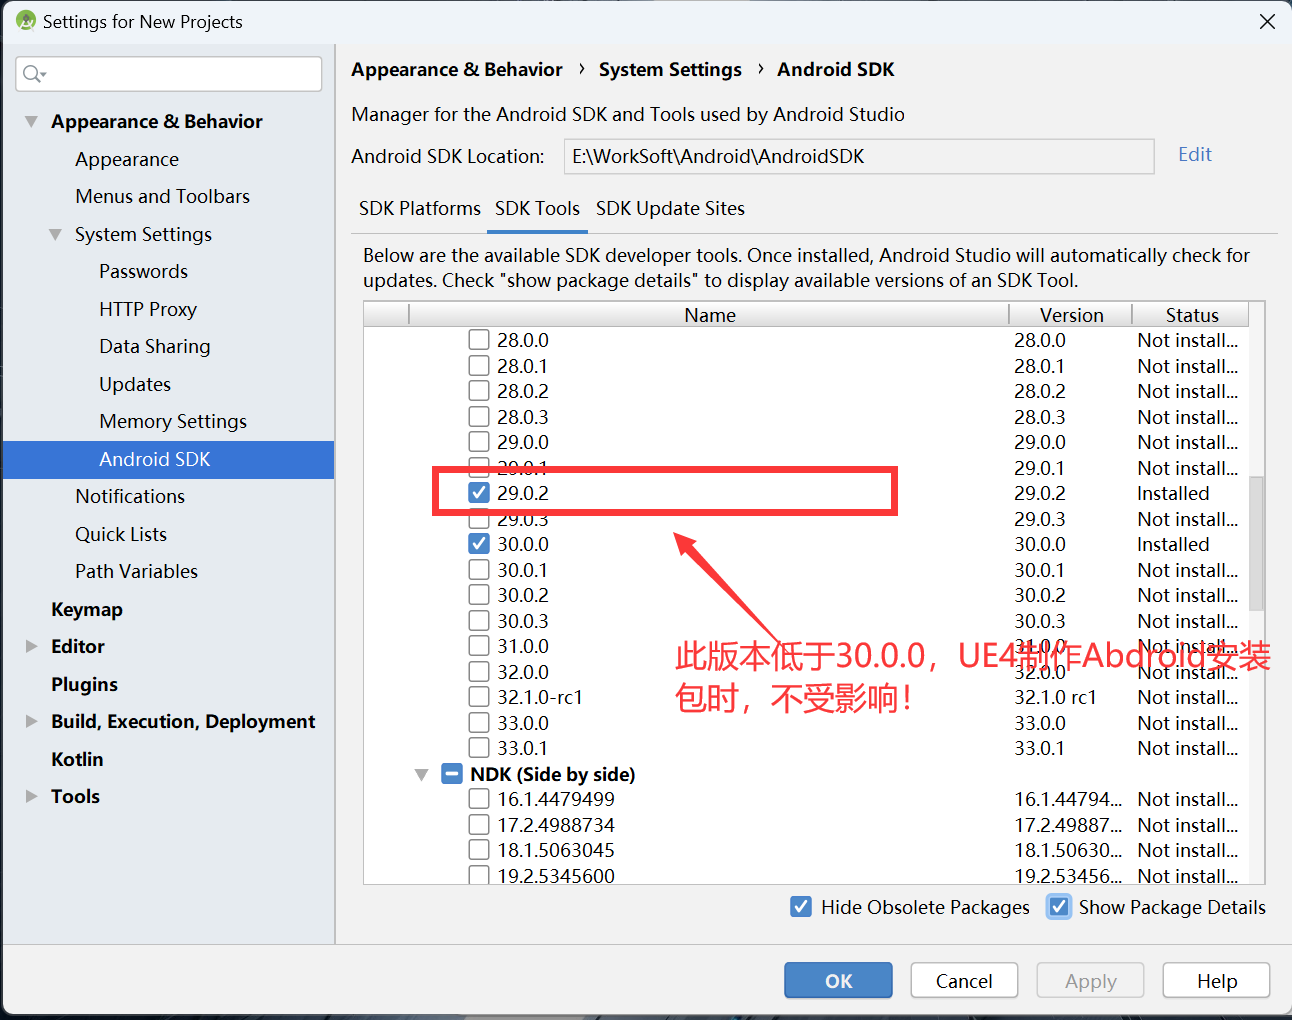This screenshot has height=1020, width=1292.
Task: Sort by the Status column header
Action: pos(1191,315)
